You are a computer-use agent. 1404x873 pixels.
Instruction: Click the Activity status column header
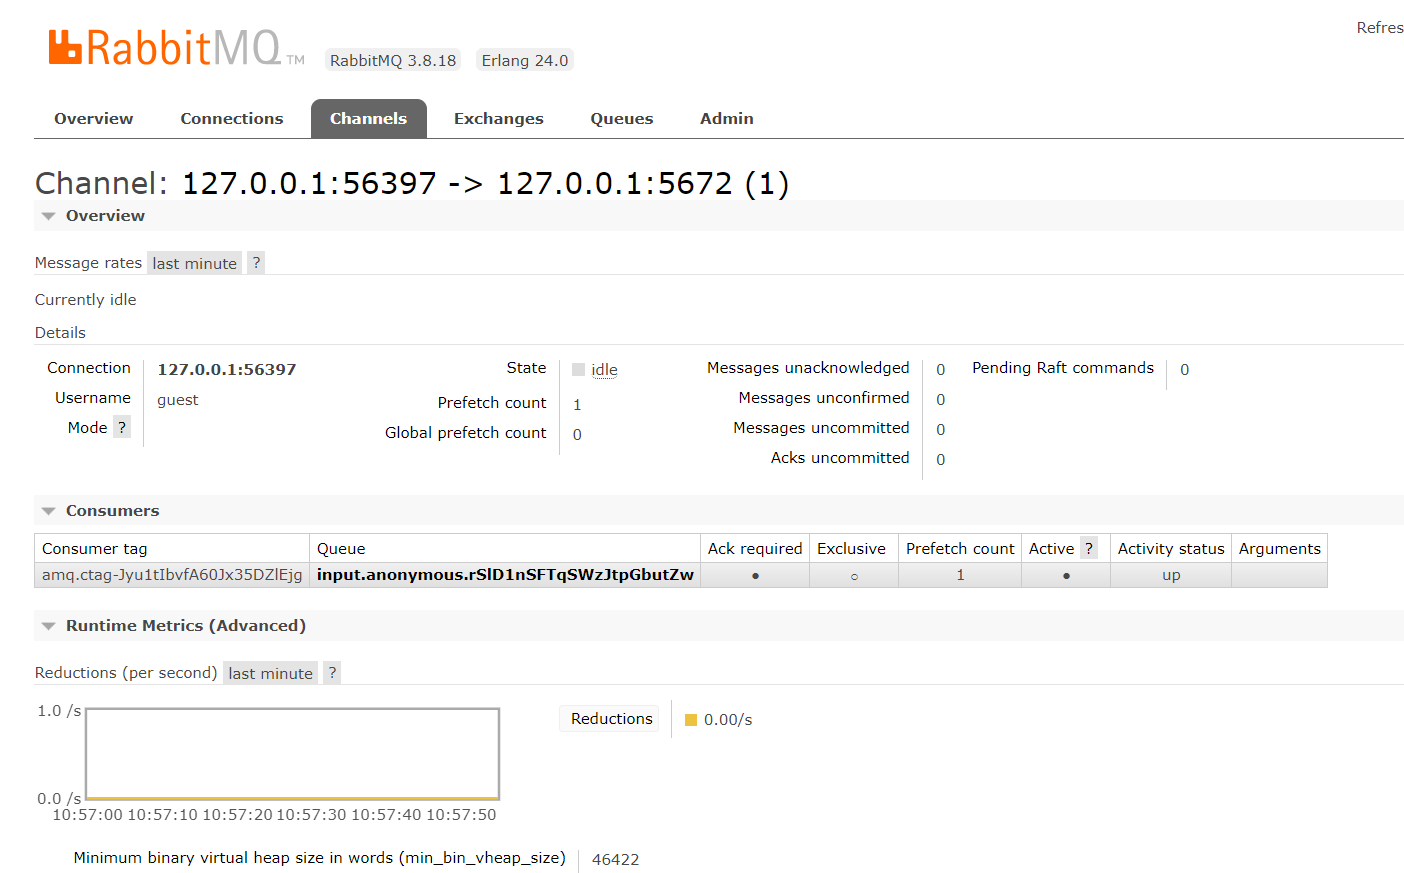pos(1171,548)
